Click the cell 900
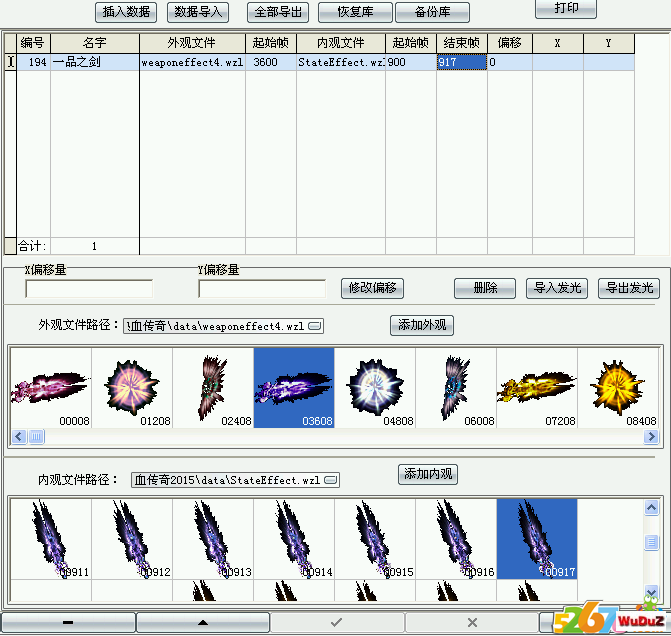 410,62
